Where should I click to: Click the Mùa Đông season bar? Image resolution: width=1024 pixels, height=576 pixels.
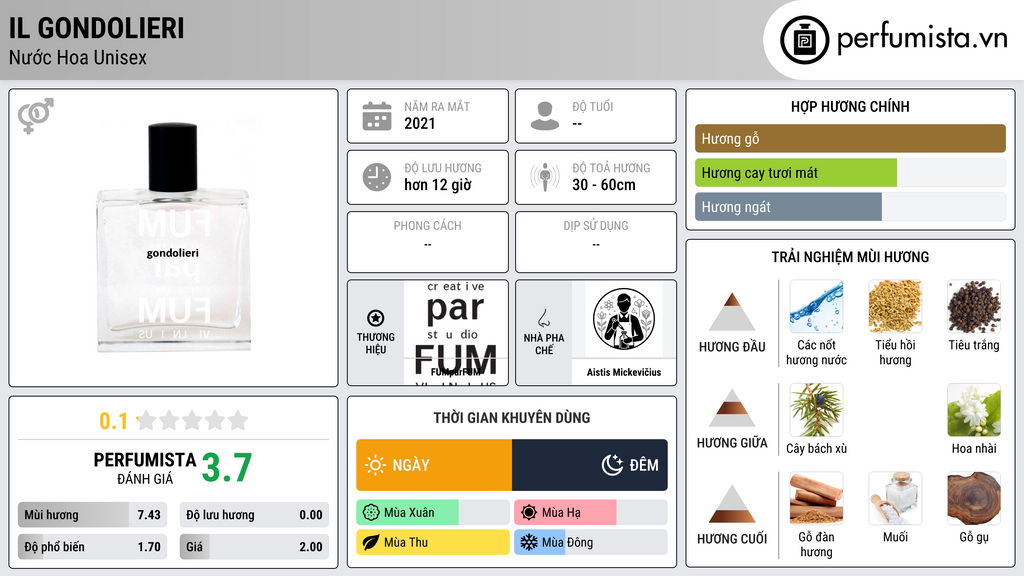pos(591,542)
